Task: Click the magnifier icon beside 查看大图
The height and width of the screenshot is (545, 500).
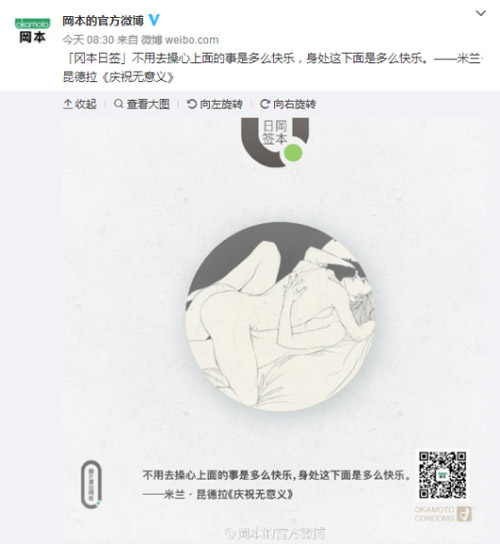Action: click(x=118, y=104)
